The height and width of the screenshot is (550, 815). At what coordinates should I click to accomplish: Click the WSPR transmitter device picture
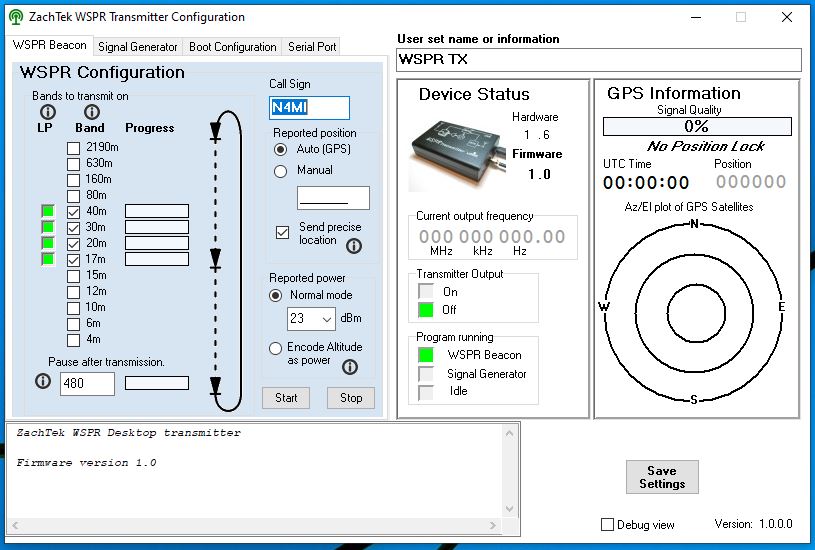coord(459,153)
